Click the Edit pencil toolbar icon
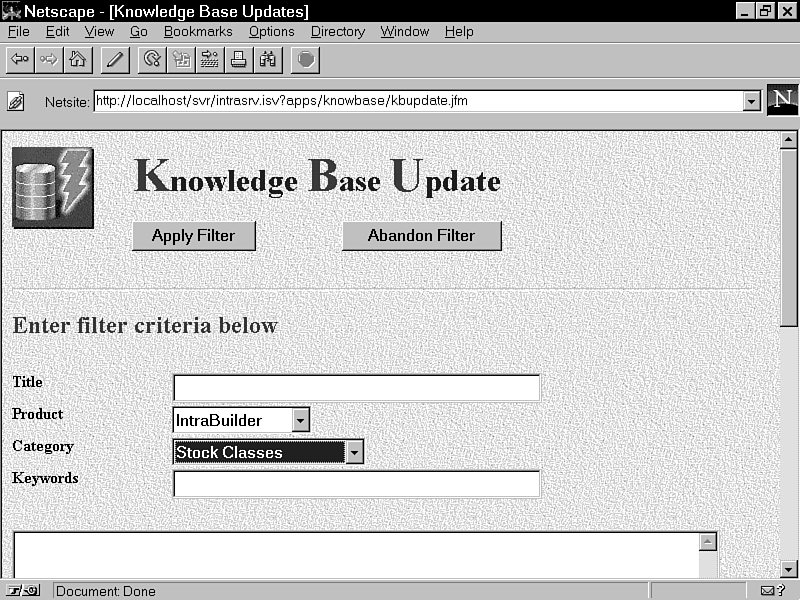Image resolution: width=800 pixels, height=600 pixels. (114, 60)
